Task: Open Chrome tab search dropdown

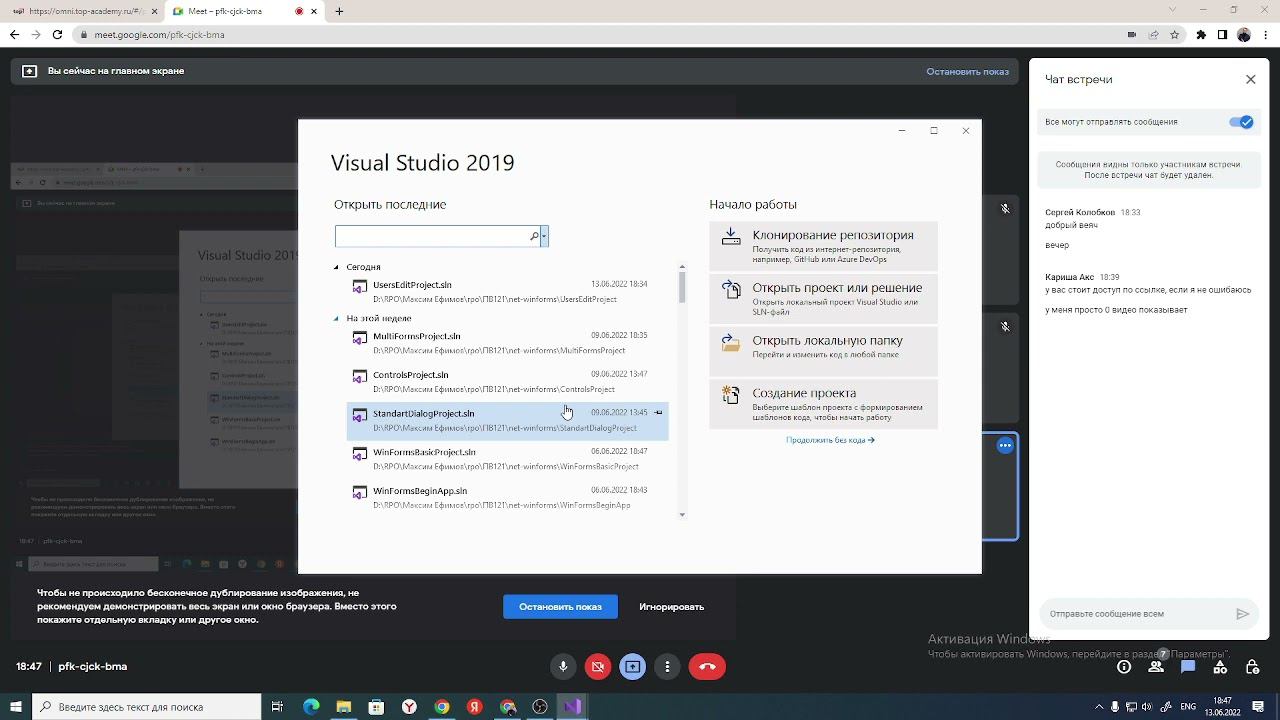Action: click(1174, 10)
